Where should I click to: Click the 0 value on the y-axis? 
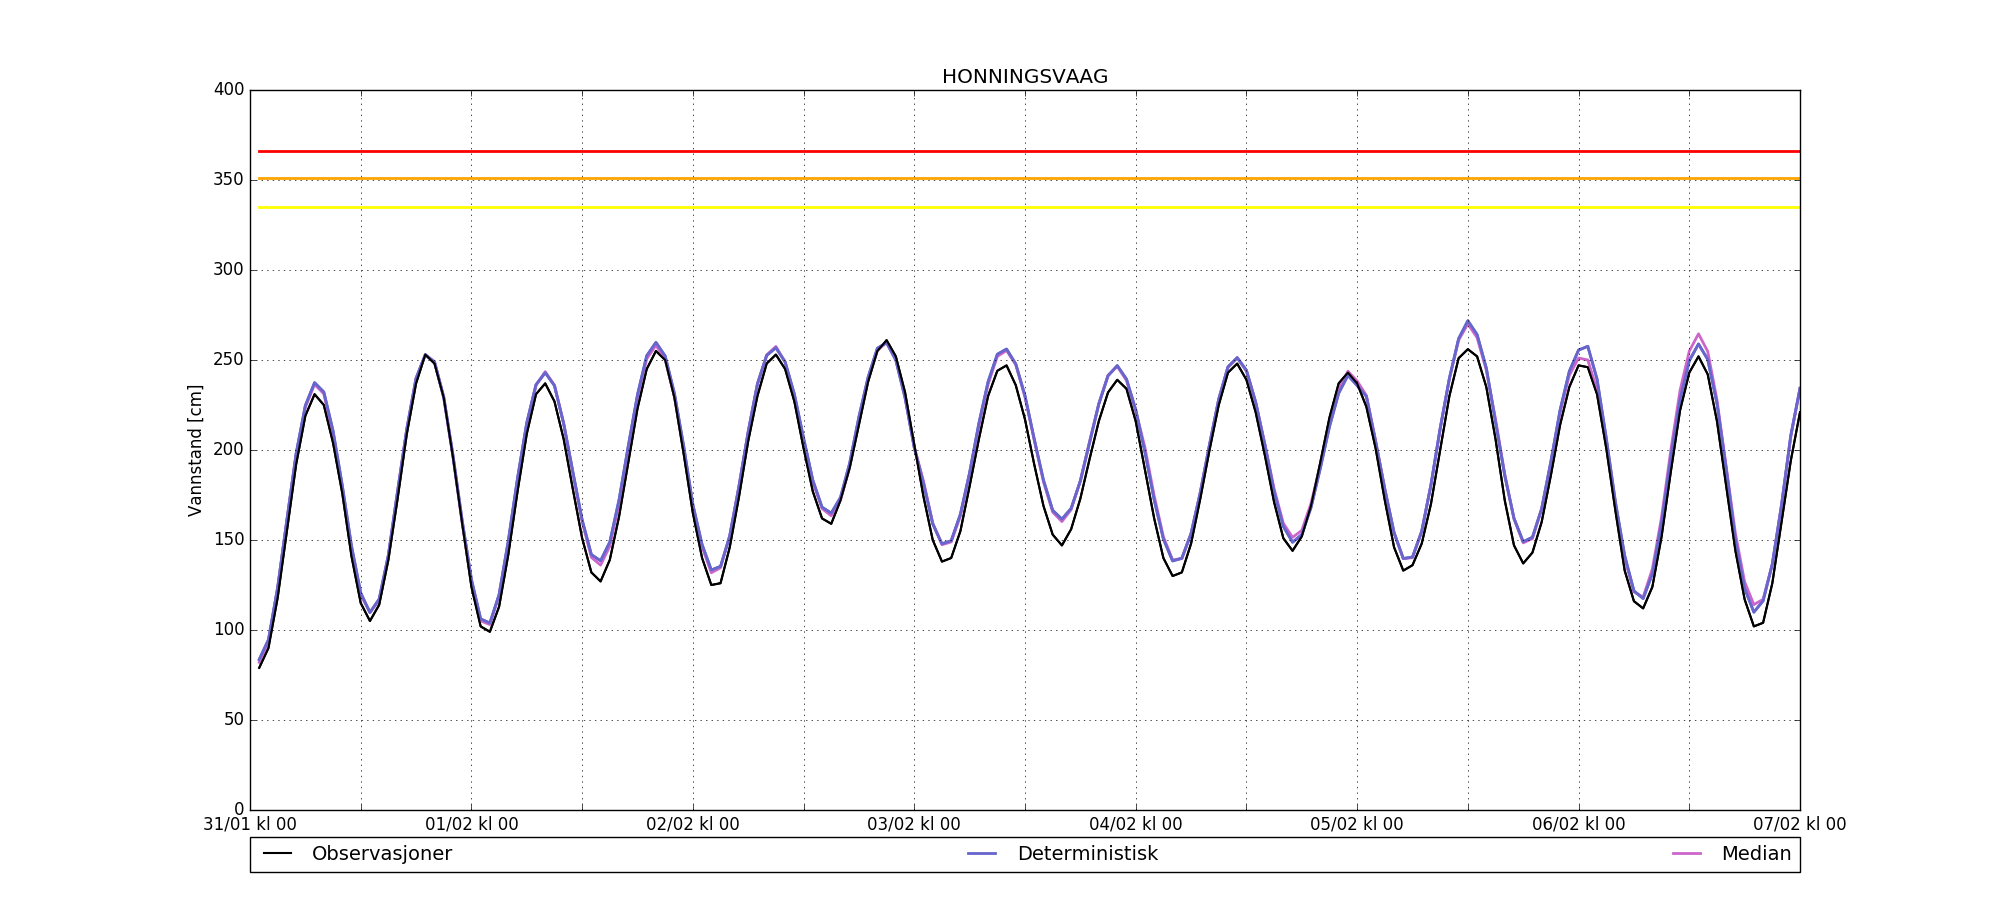[238, 809]
